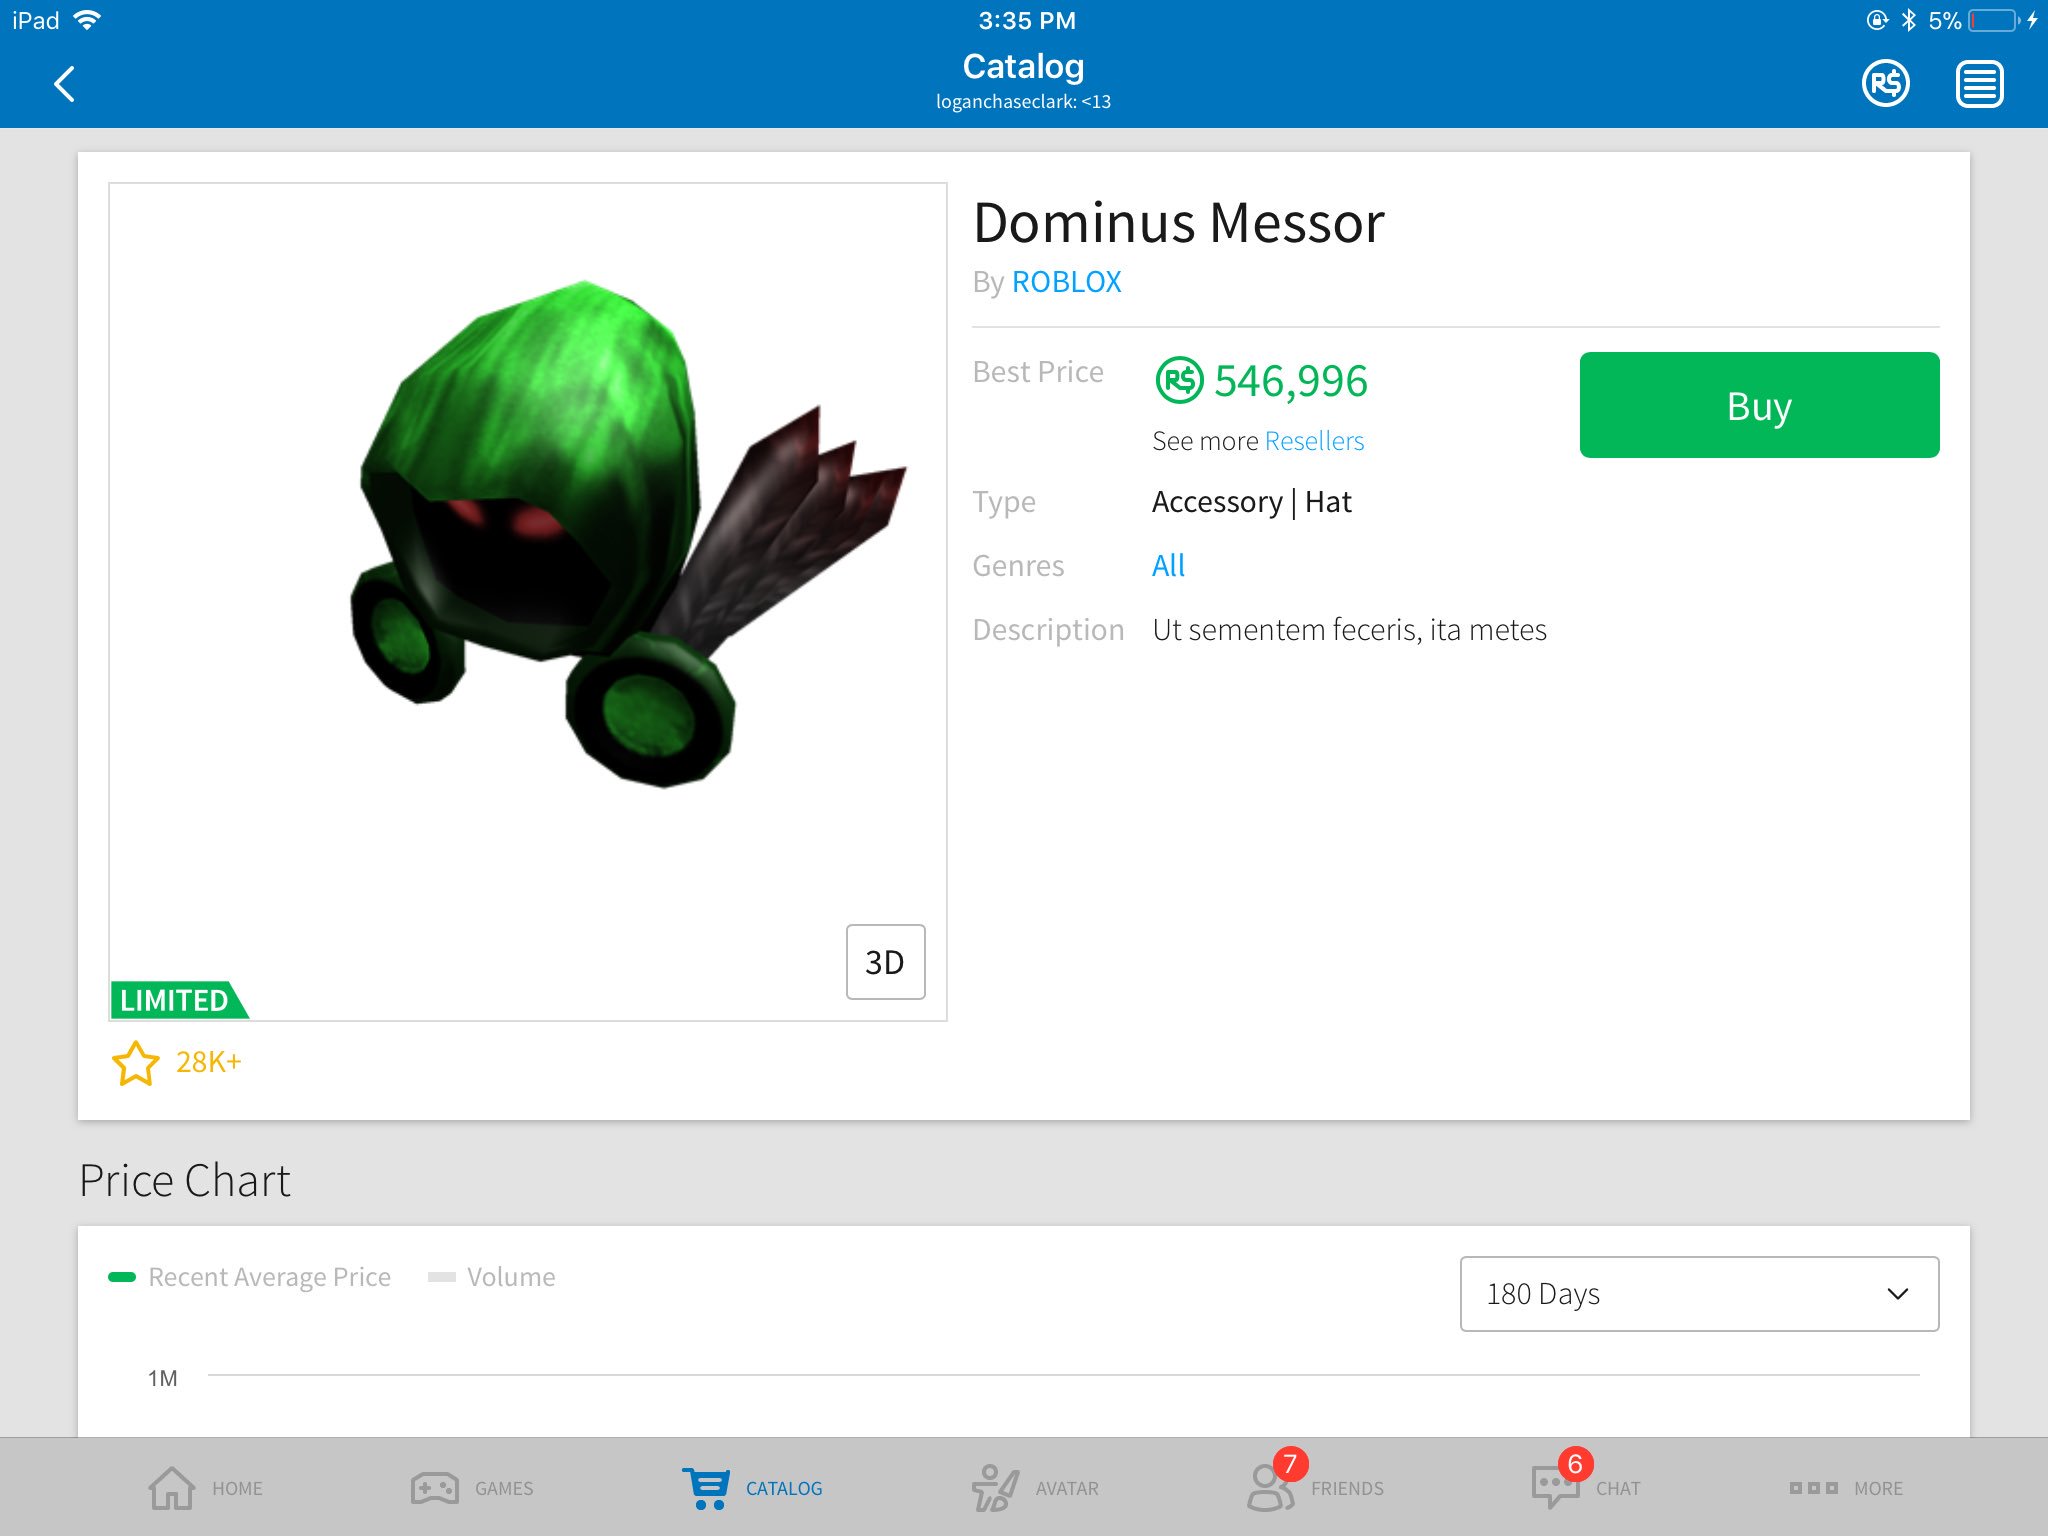Open the Resellers link
Screen dimensions: 2048x1536
[x=1313, y=441]
